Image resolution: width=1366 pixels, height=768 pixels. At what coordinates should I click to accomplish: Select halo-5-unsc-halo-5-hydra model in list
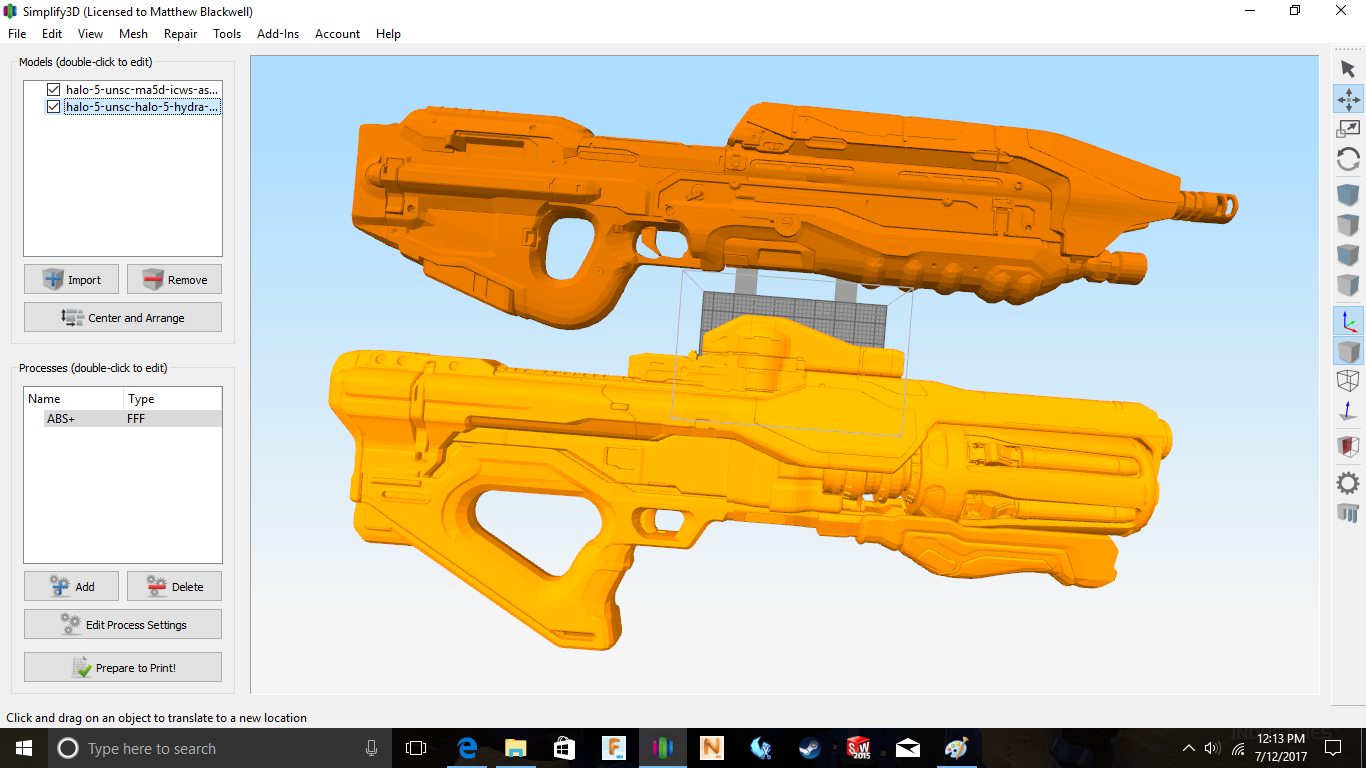click(142, 106)
